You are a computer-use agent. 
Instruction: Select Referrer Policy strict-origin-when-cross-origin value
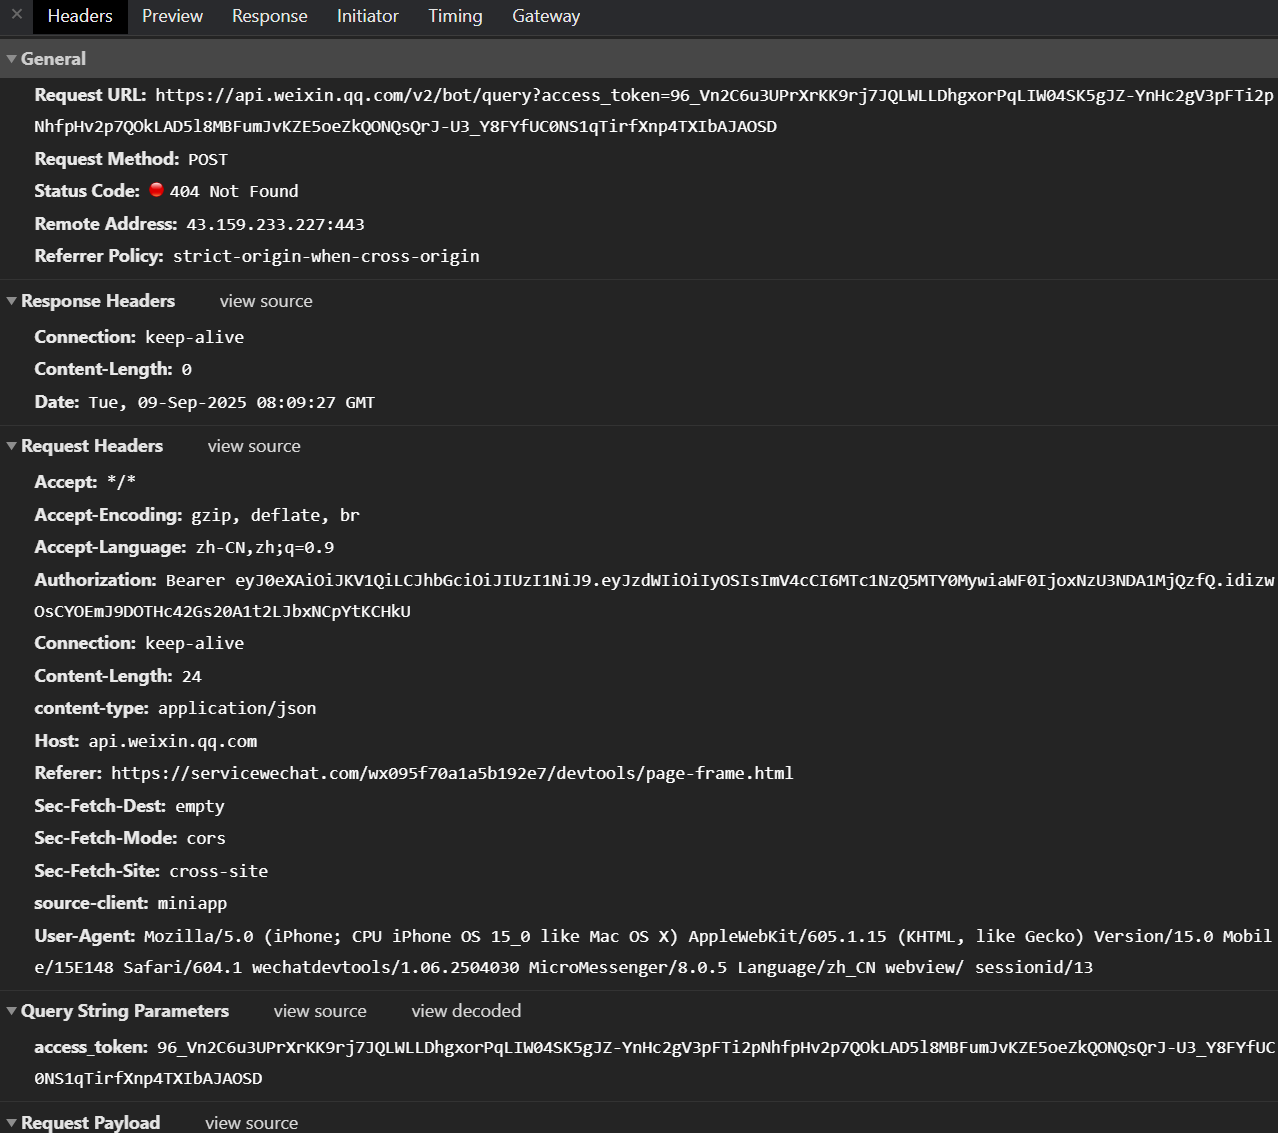click(326, 257)
